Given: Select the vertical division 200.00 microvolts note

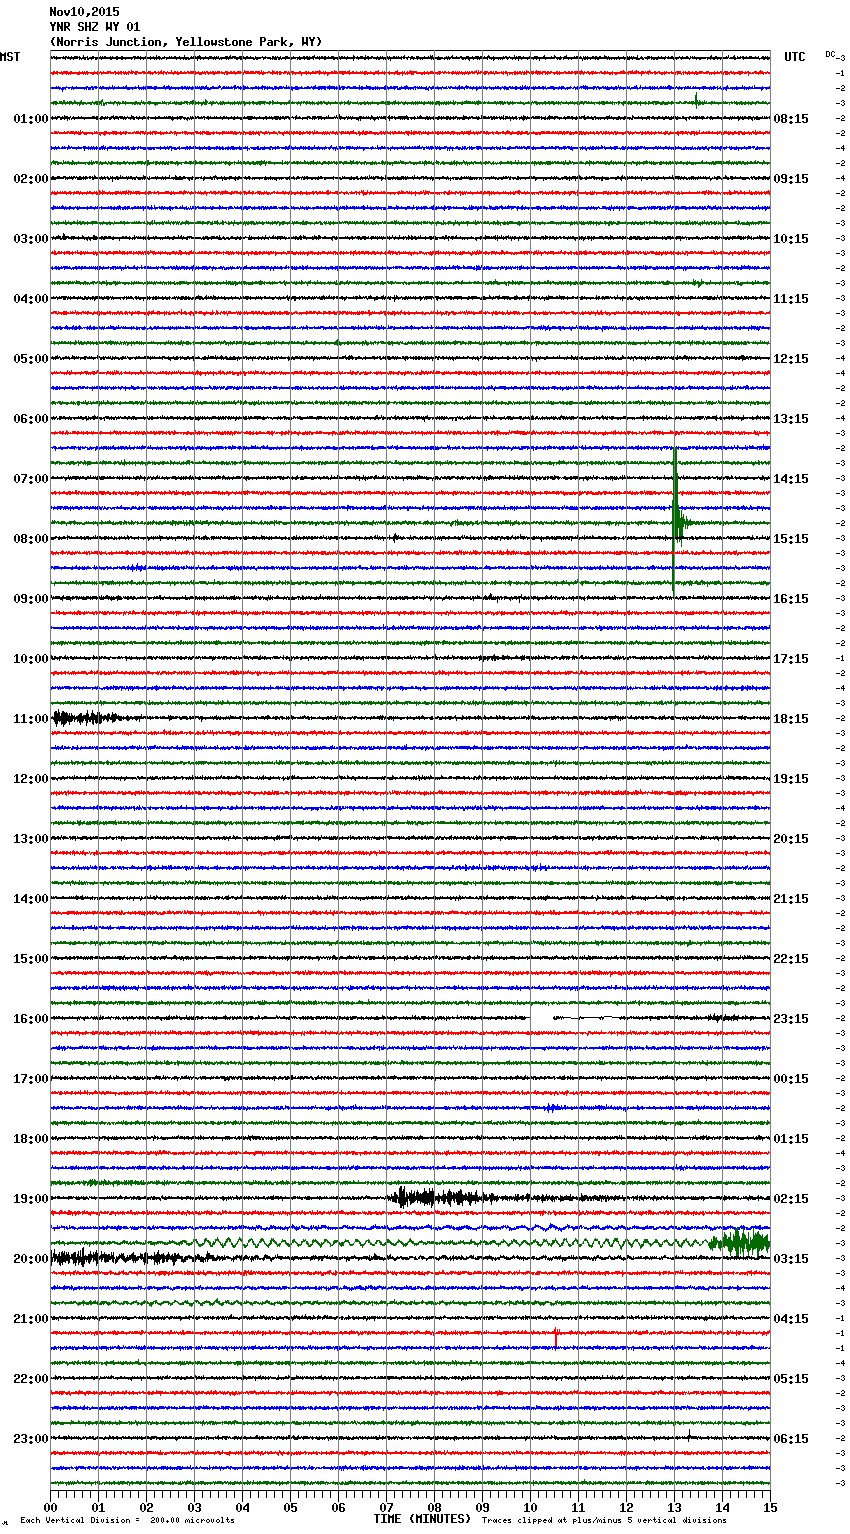Looking at the screenshot, I should [127, 1520].
